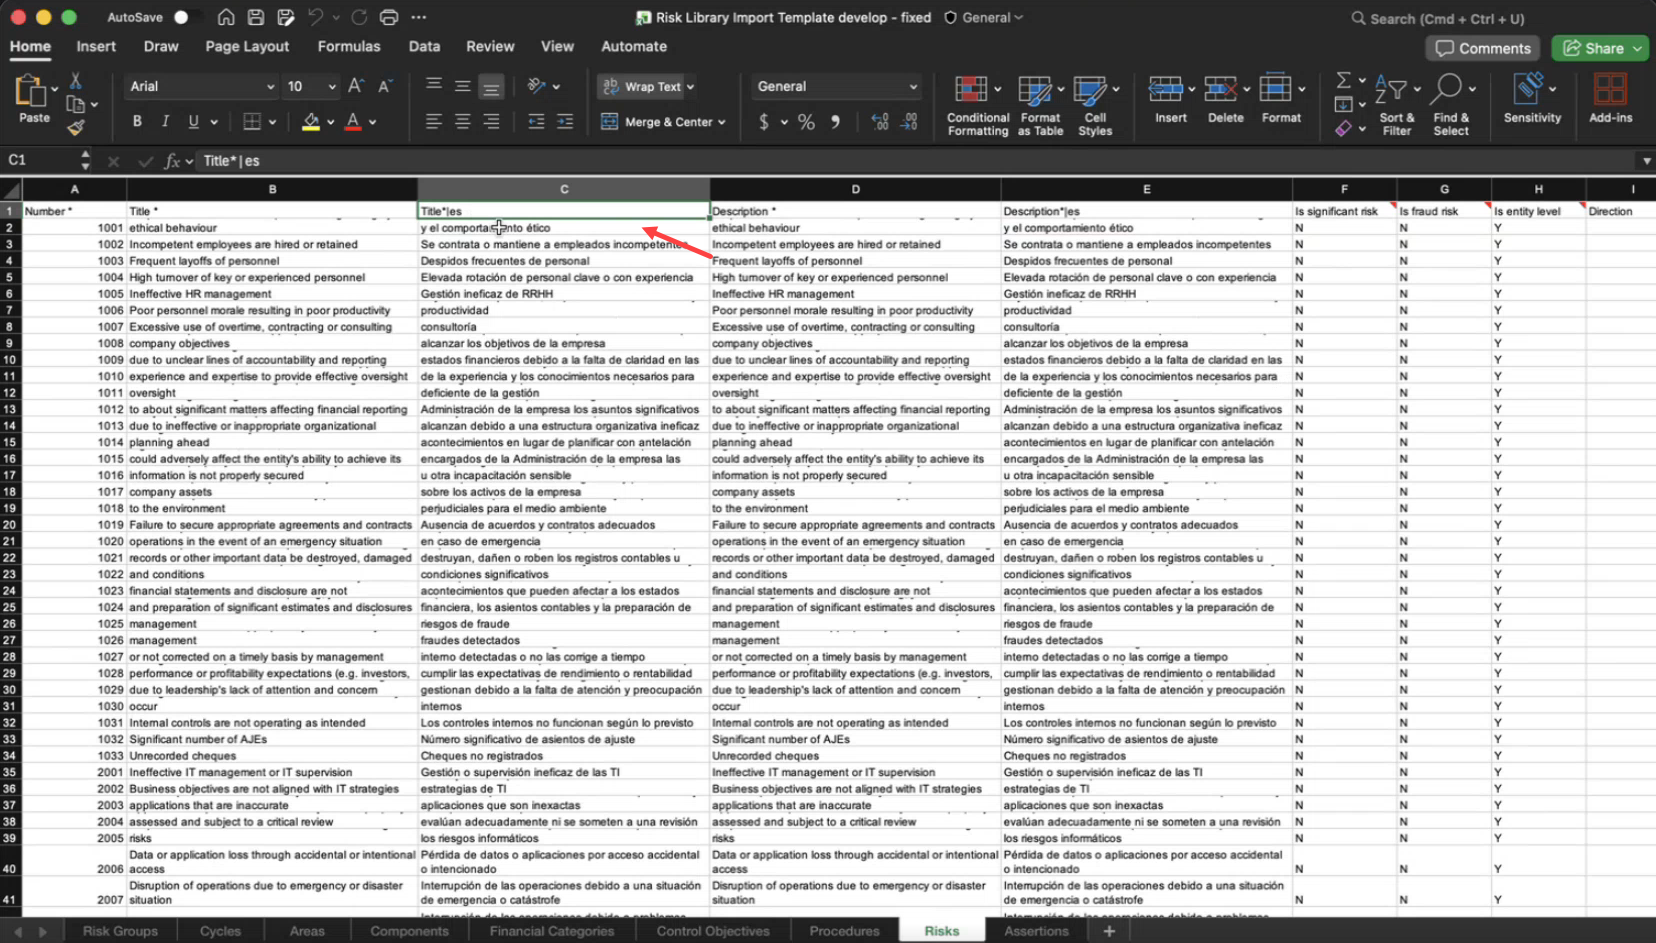Open the Page Layout ribbon tab
This screenshot has width=1656, height=943.
(x=247, y=46)
